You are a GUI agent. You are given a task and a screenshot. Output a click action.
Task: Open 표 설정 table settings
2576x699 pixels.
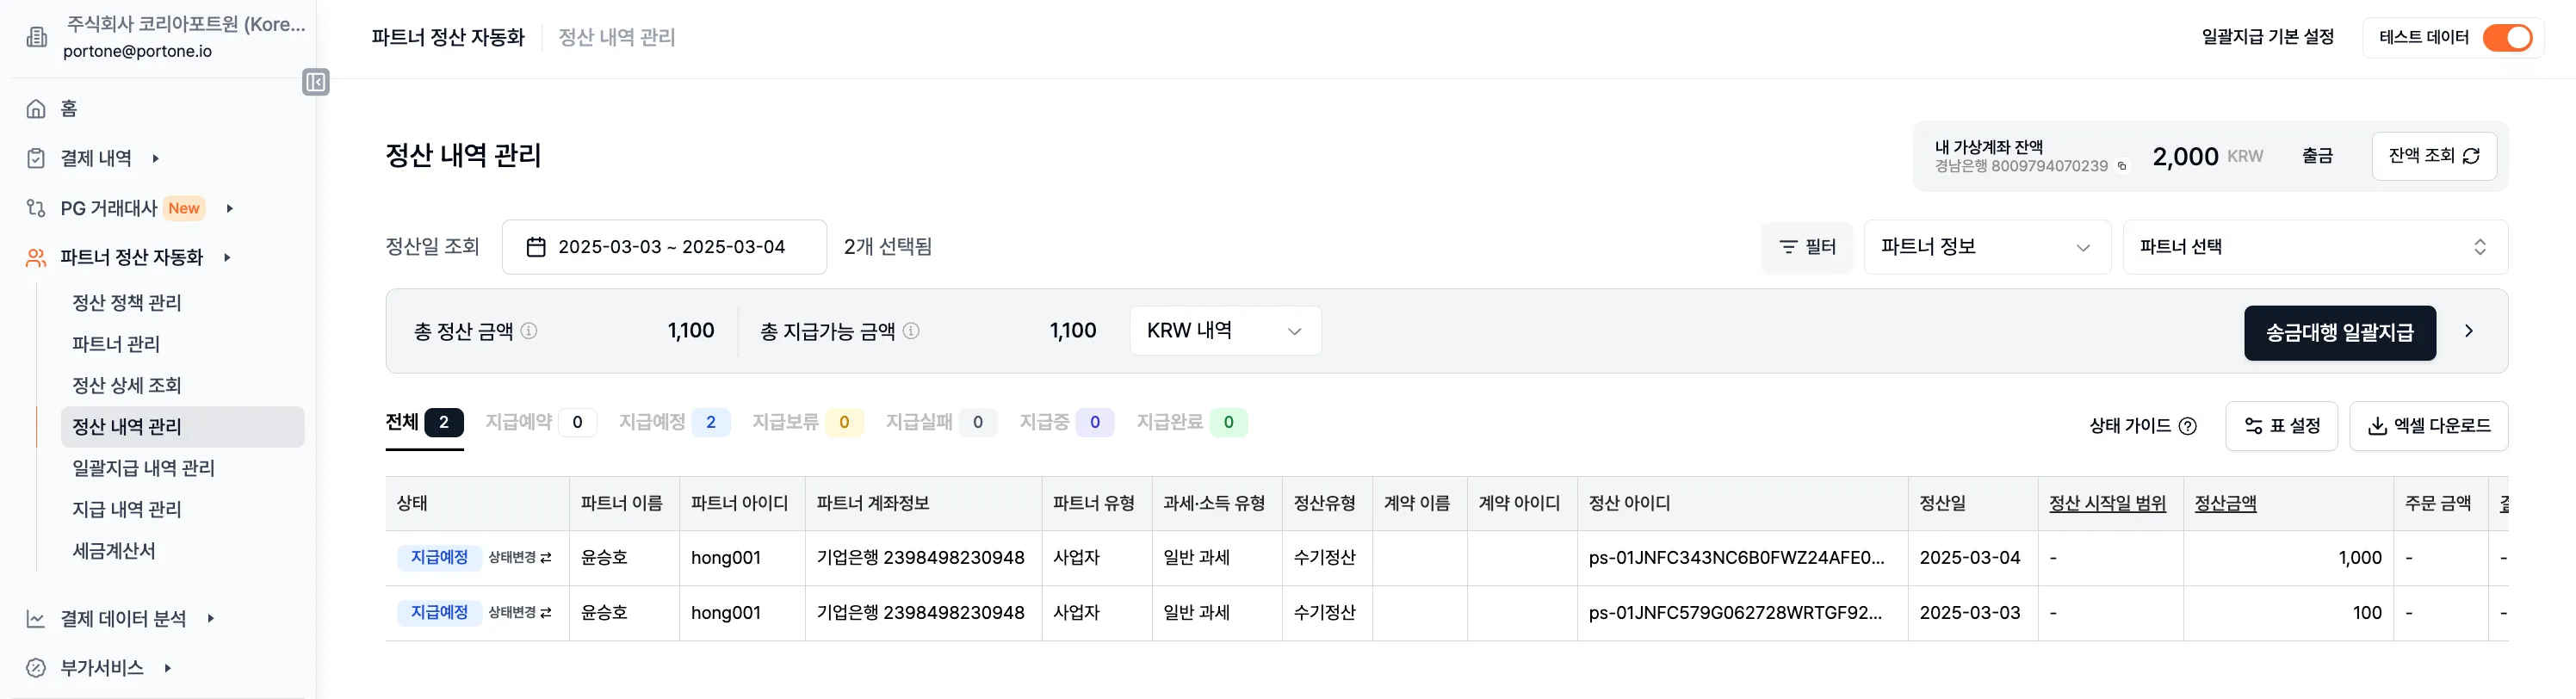[x=2281, y=426]
